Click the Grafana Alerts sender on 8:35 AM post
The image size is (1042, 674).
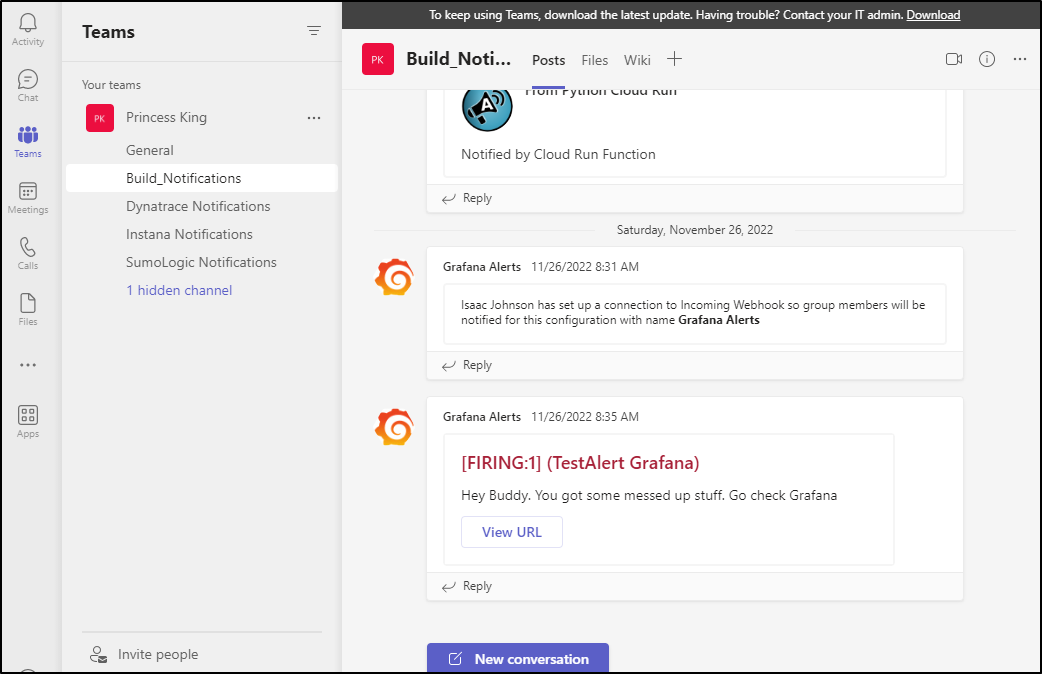coord(482,417)
